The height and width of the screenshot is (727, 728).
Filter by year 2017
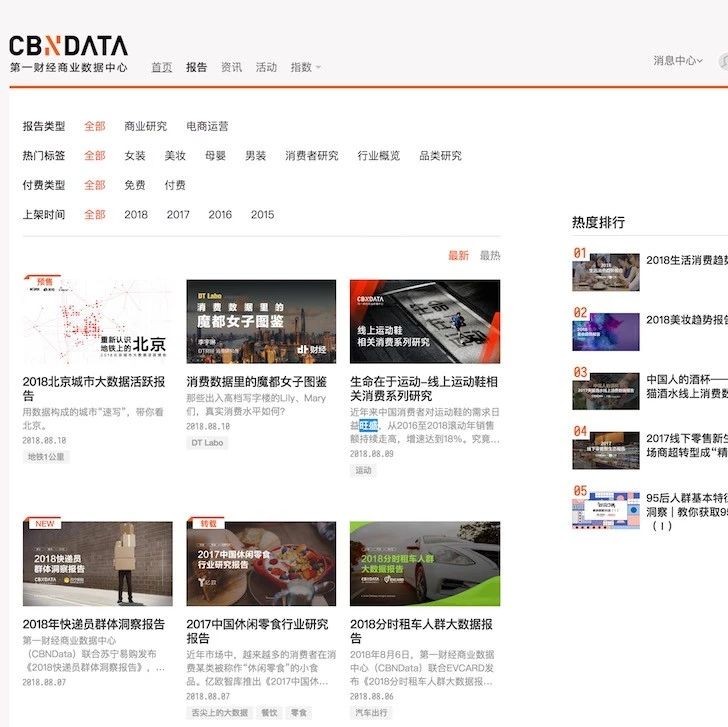click(178, 214)
